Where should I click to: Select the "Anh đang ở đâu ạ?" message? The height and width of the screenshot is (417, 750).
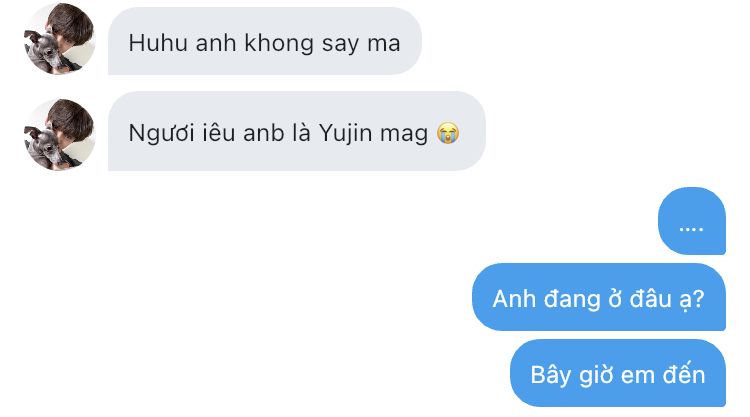(x=599, y=297)
